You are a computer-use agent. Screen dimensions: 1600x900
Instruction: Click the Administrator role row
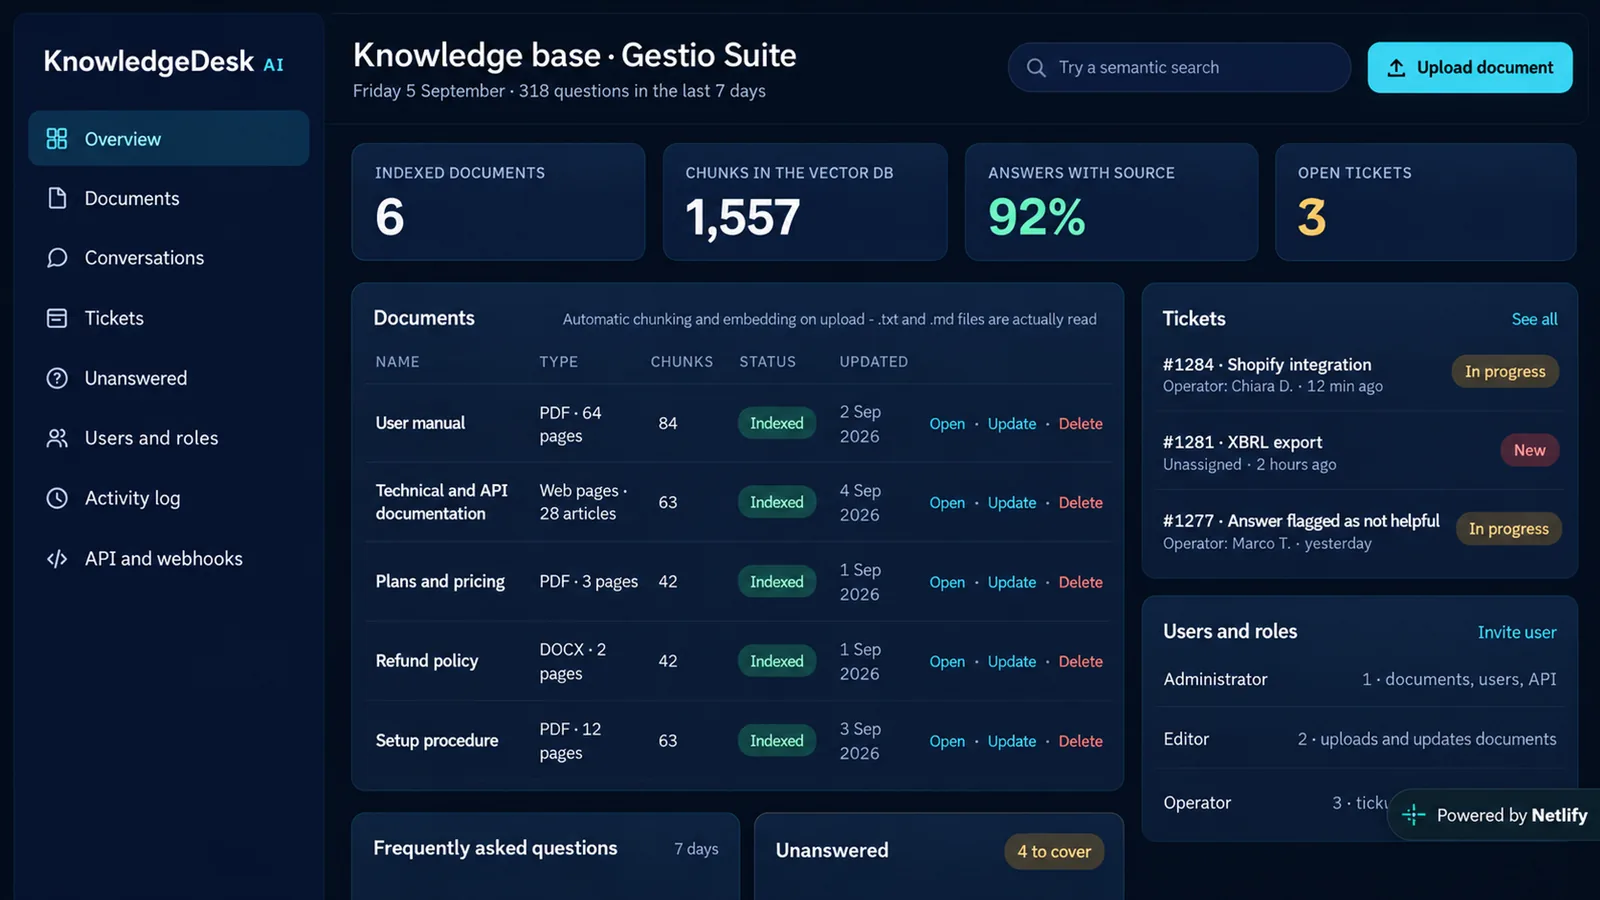click(x=1360, y=679)
